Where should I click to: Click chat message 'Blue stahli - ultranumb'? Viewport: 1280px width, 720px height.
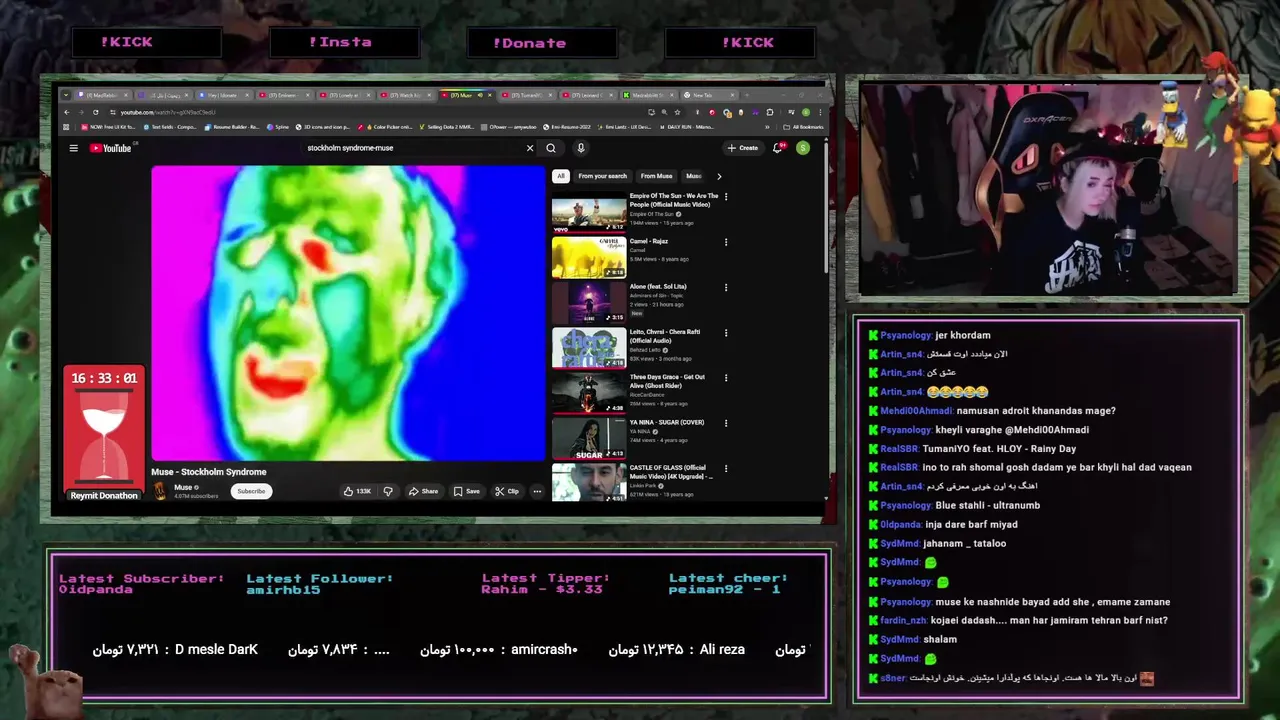pos(987,505)
